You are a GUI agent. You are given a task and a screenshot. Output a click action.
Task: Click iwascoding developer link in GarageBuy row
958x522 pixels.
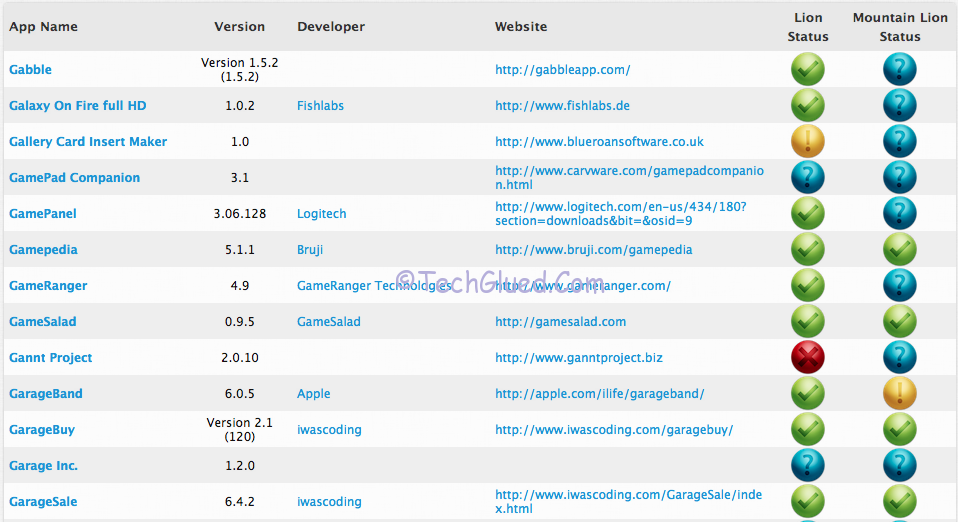point(329,430)
